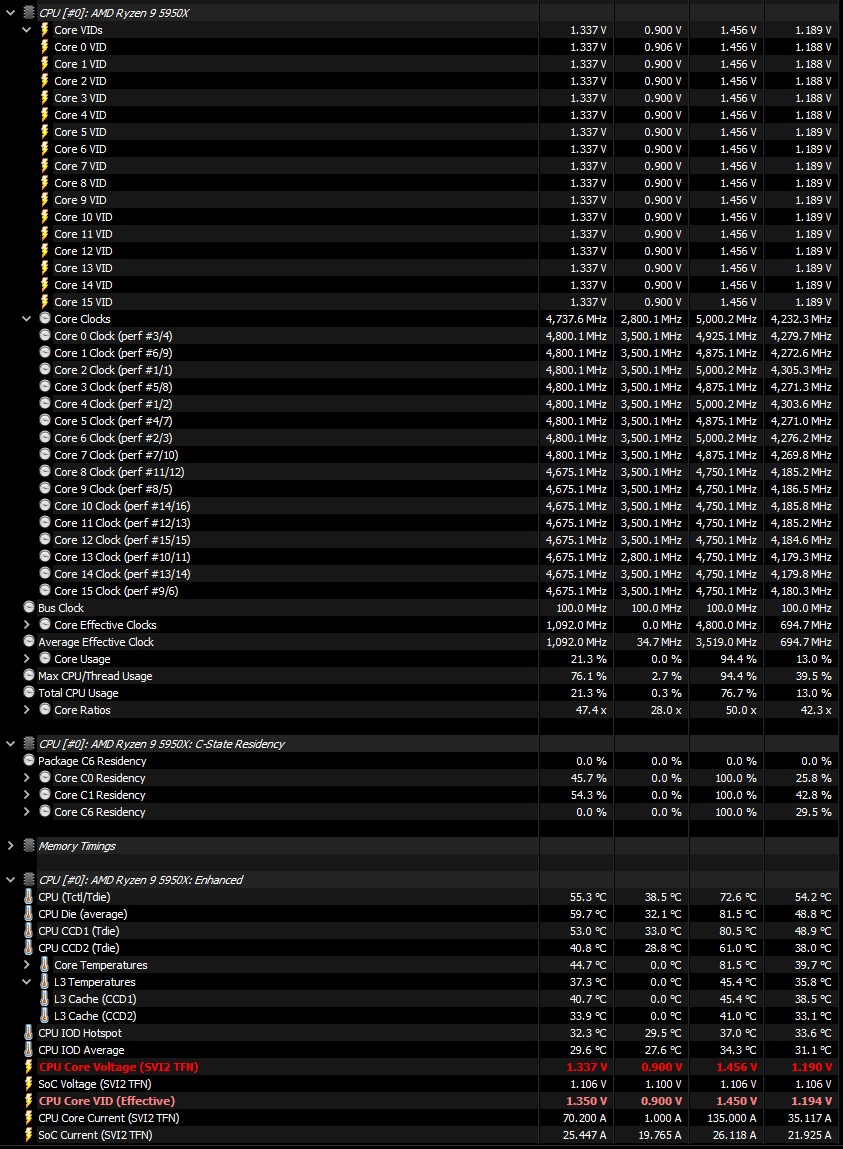Click the lightning icon next to Core 7 VID
This screenshot has width=843, height=1149.
point(45,166)
